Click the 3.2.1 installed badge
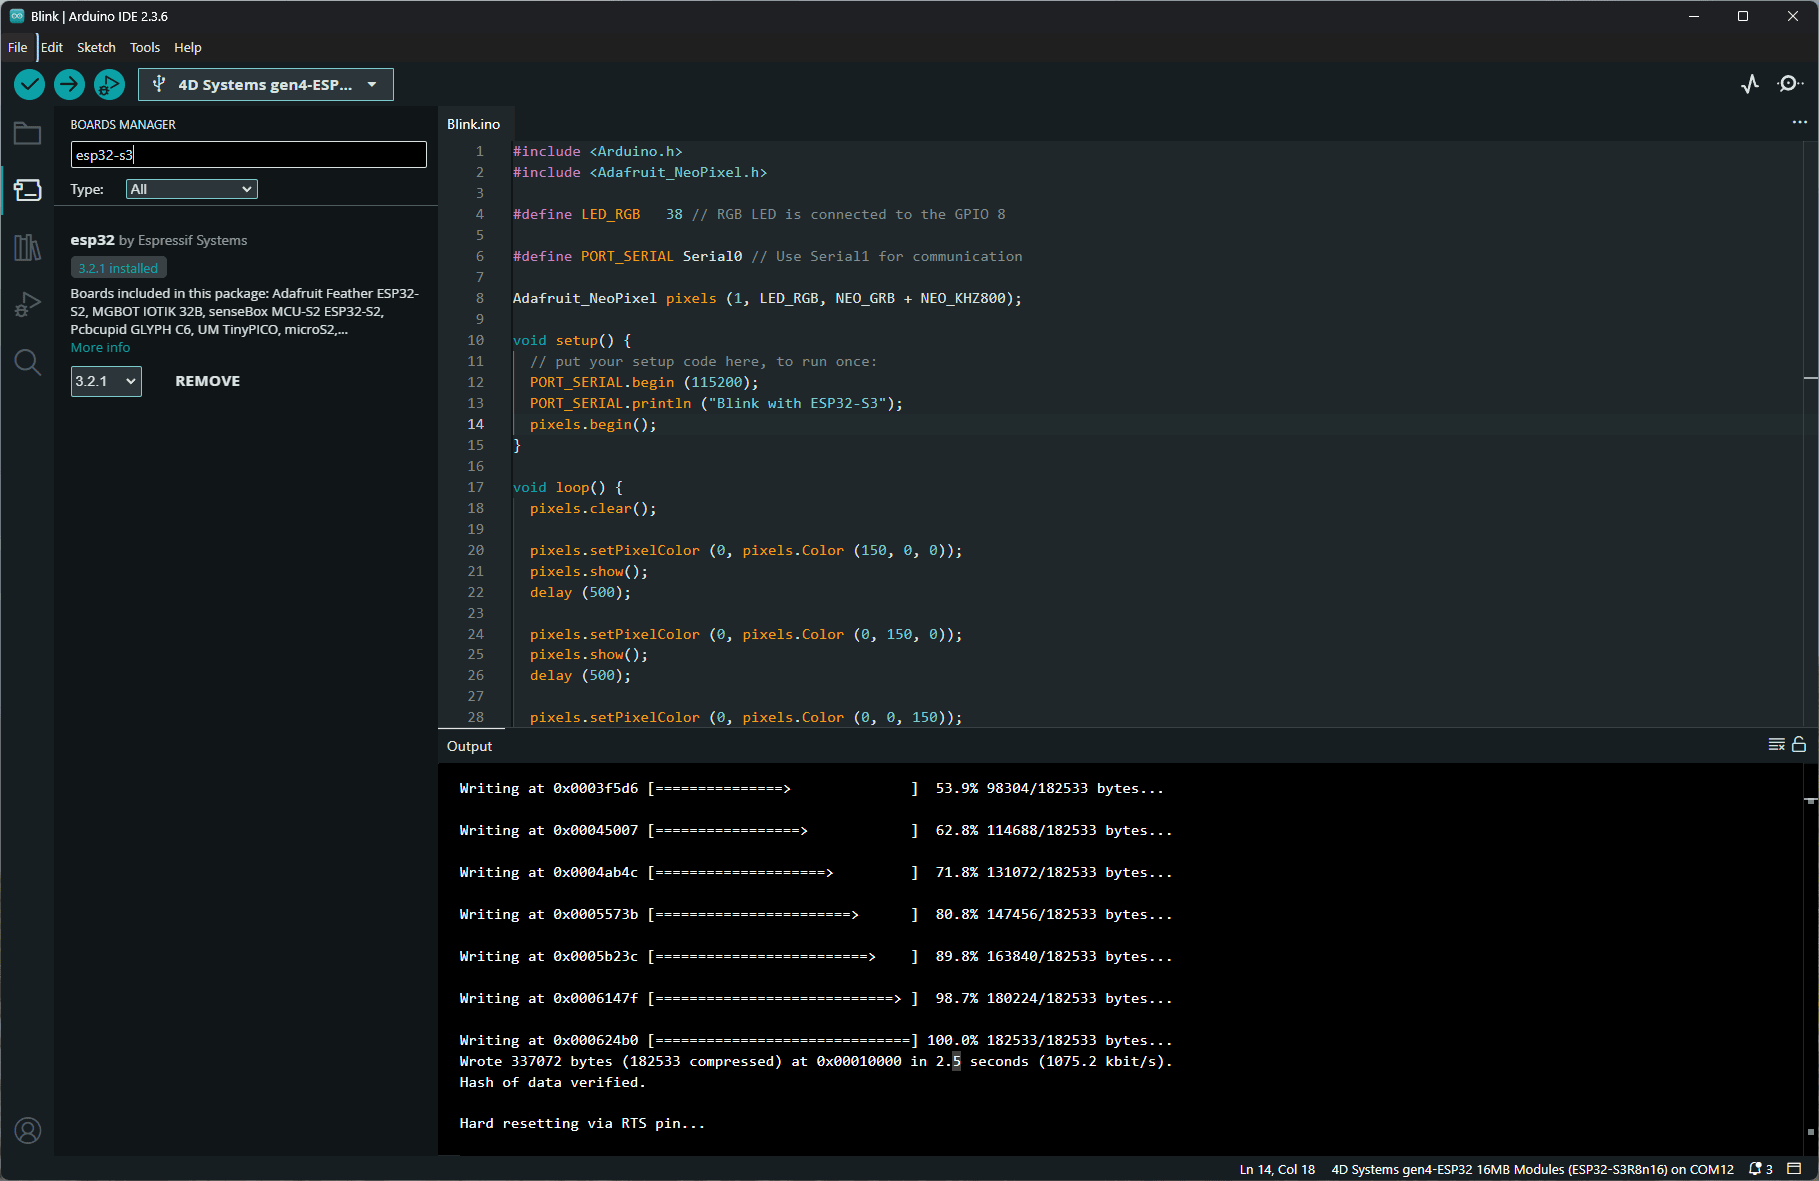This screenshot has height=1181, width=1819. [x=119, y=268]
